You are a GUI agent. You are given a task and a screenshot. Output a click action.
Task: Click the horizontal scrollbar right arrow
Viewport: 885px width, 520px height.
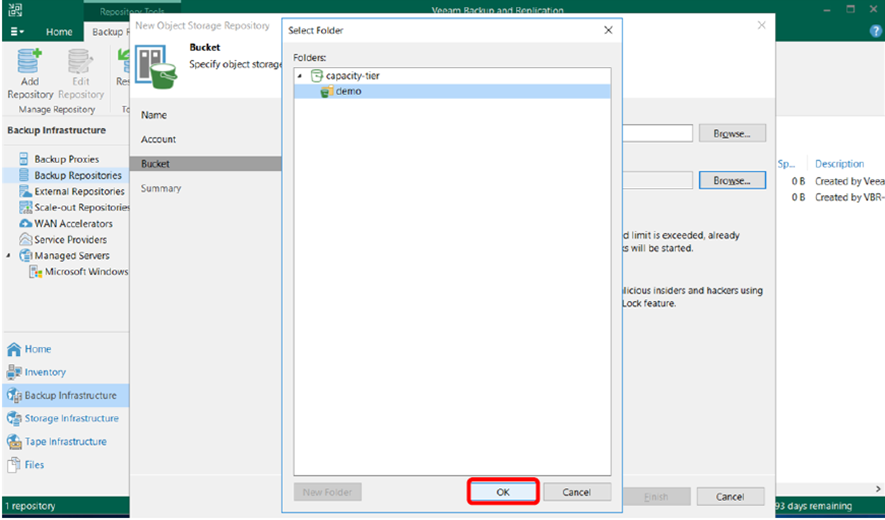878,489
